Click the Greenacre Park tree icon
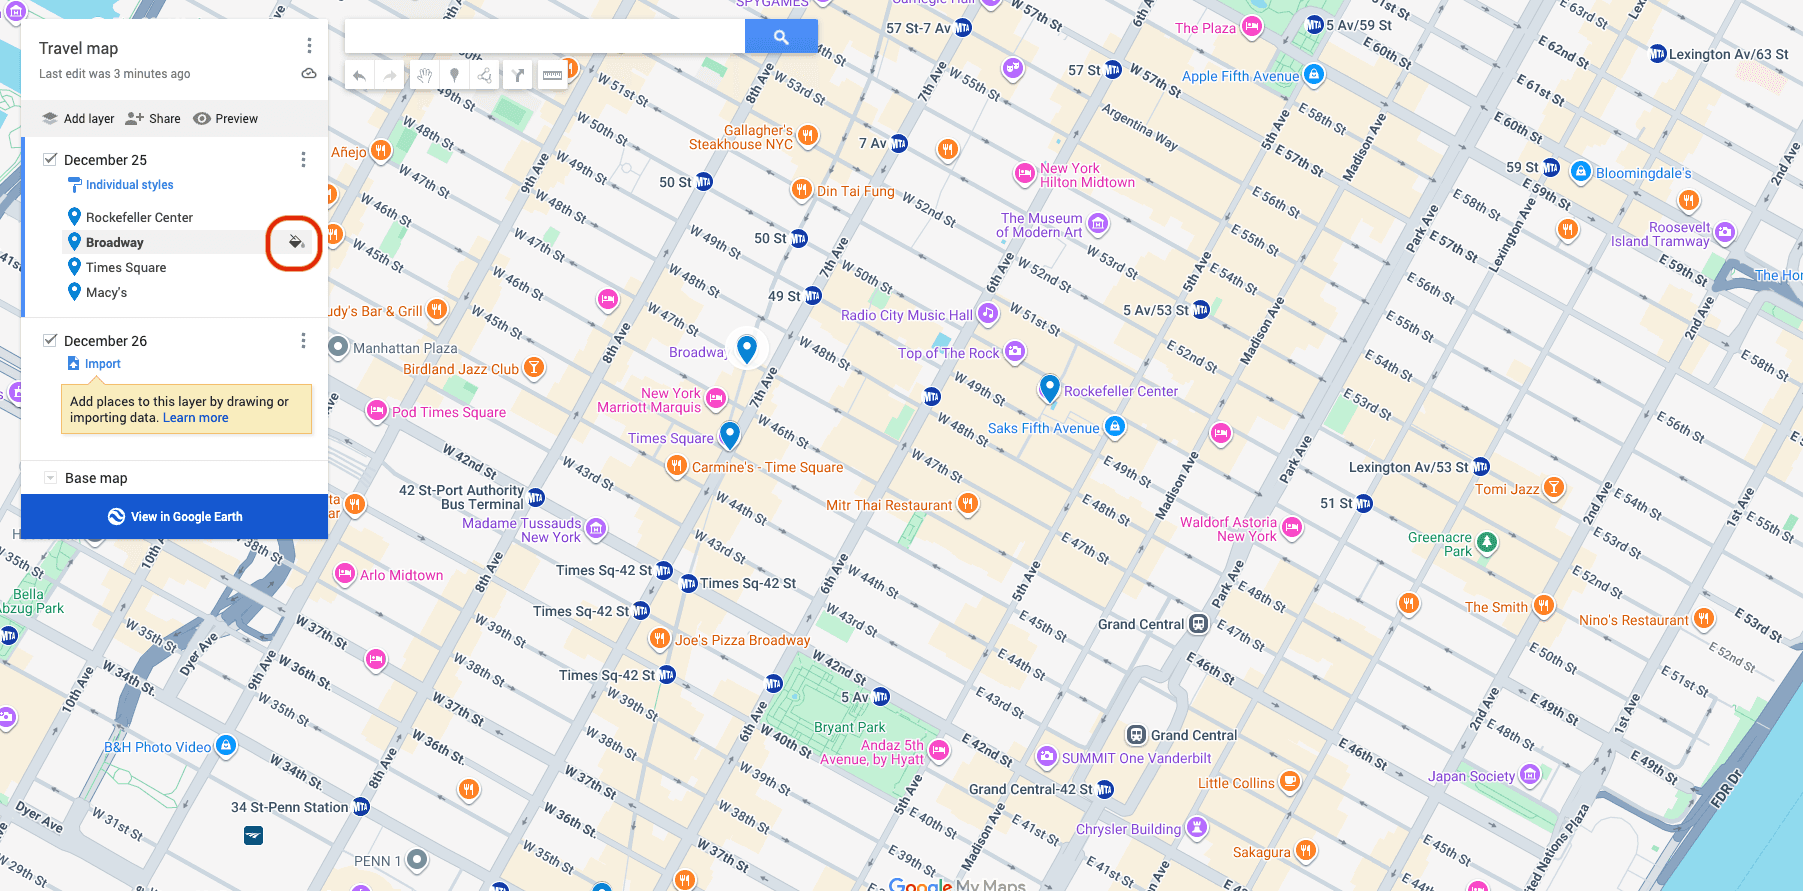The image size is (1803, 891). click(x=1487, y=543)
